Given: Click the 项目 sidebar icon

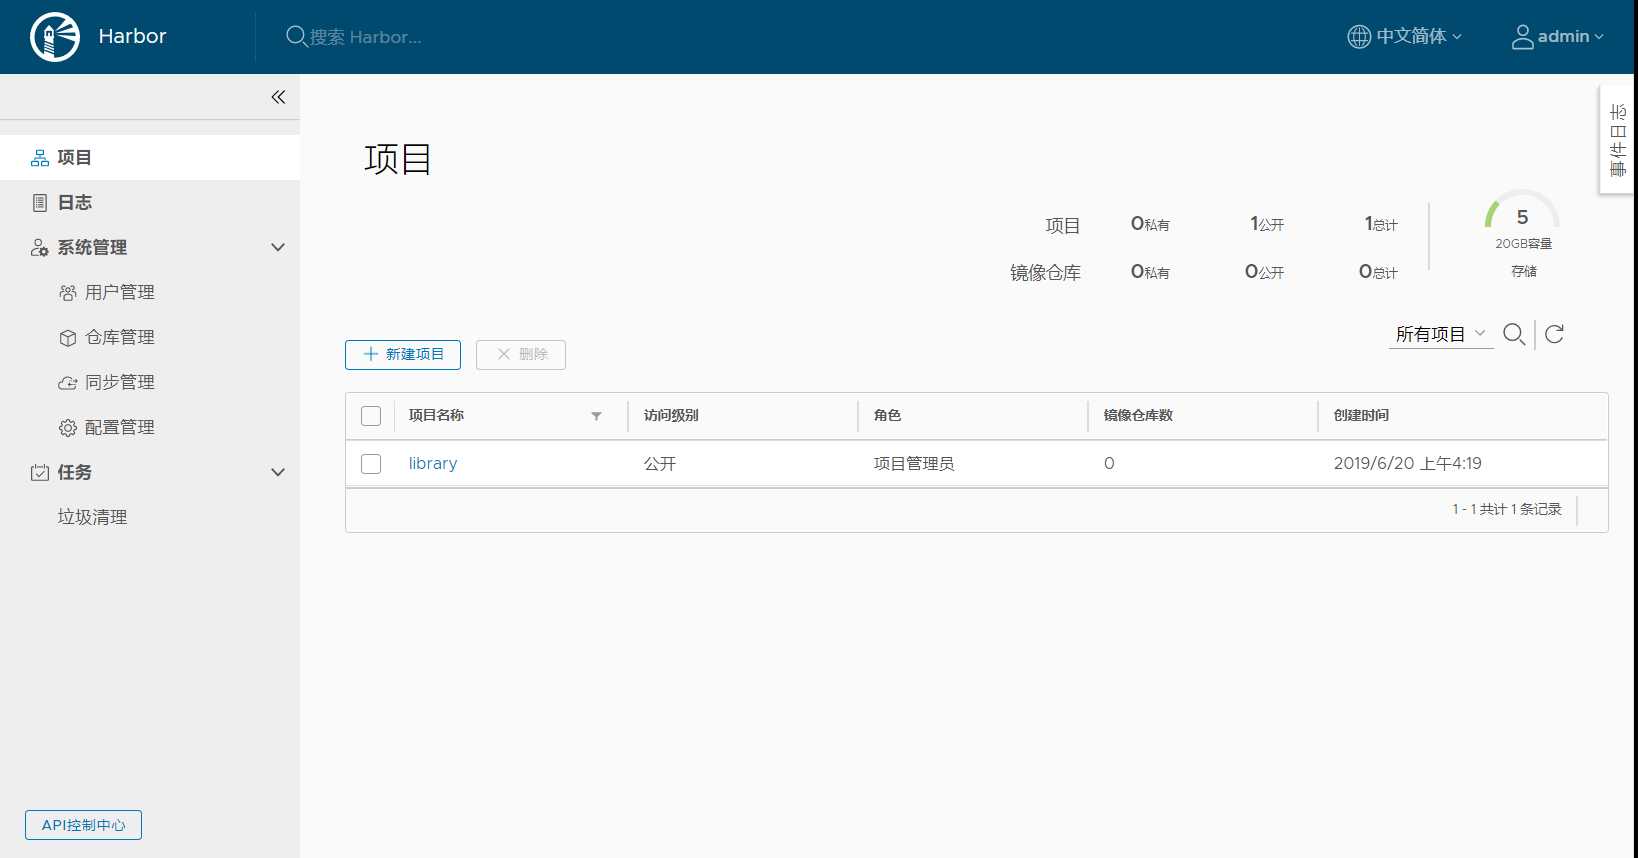Looking at the screenshot, I should 40,158.
